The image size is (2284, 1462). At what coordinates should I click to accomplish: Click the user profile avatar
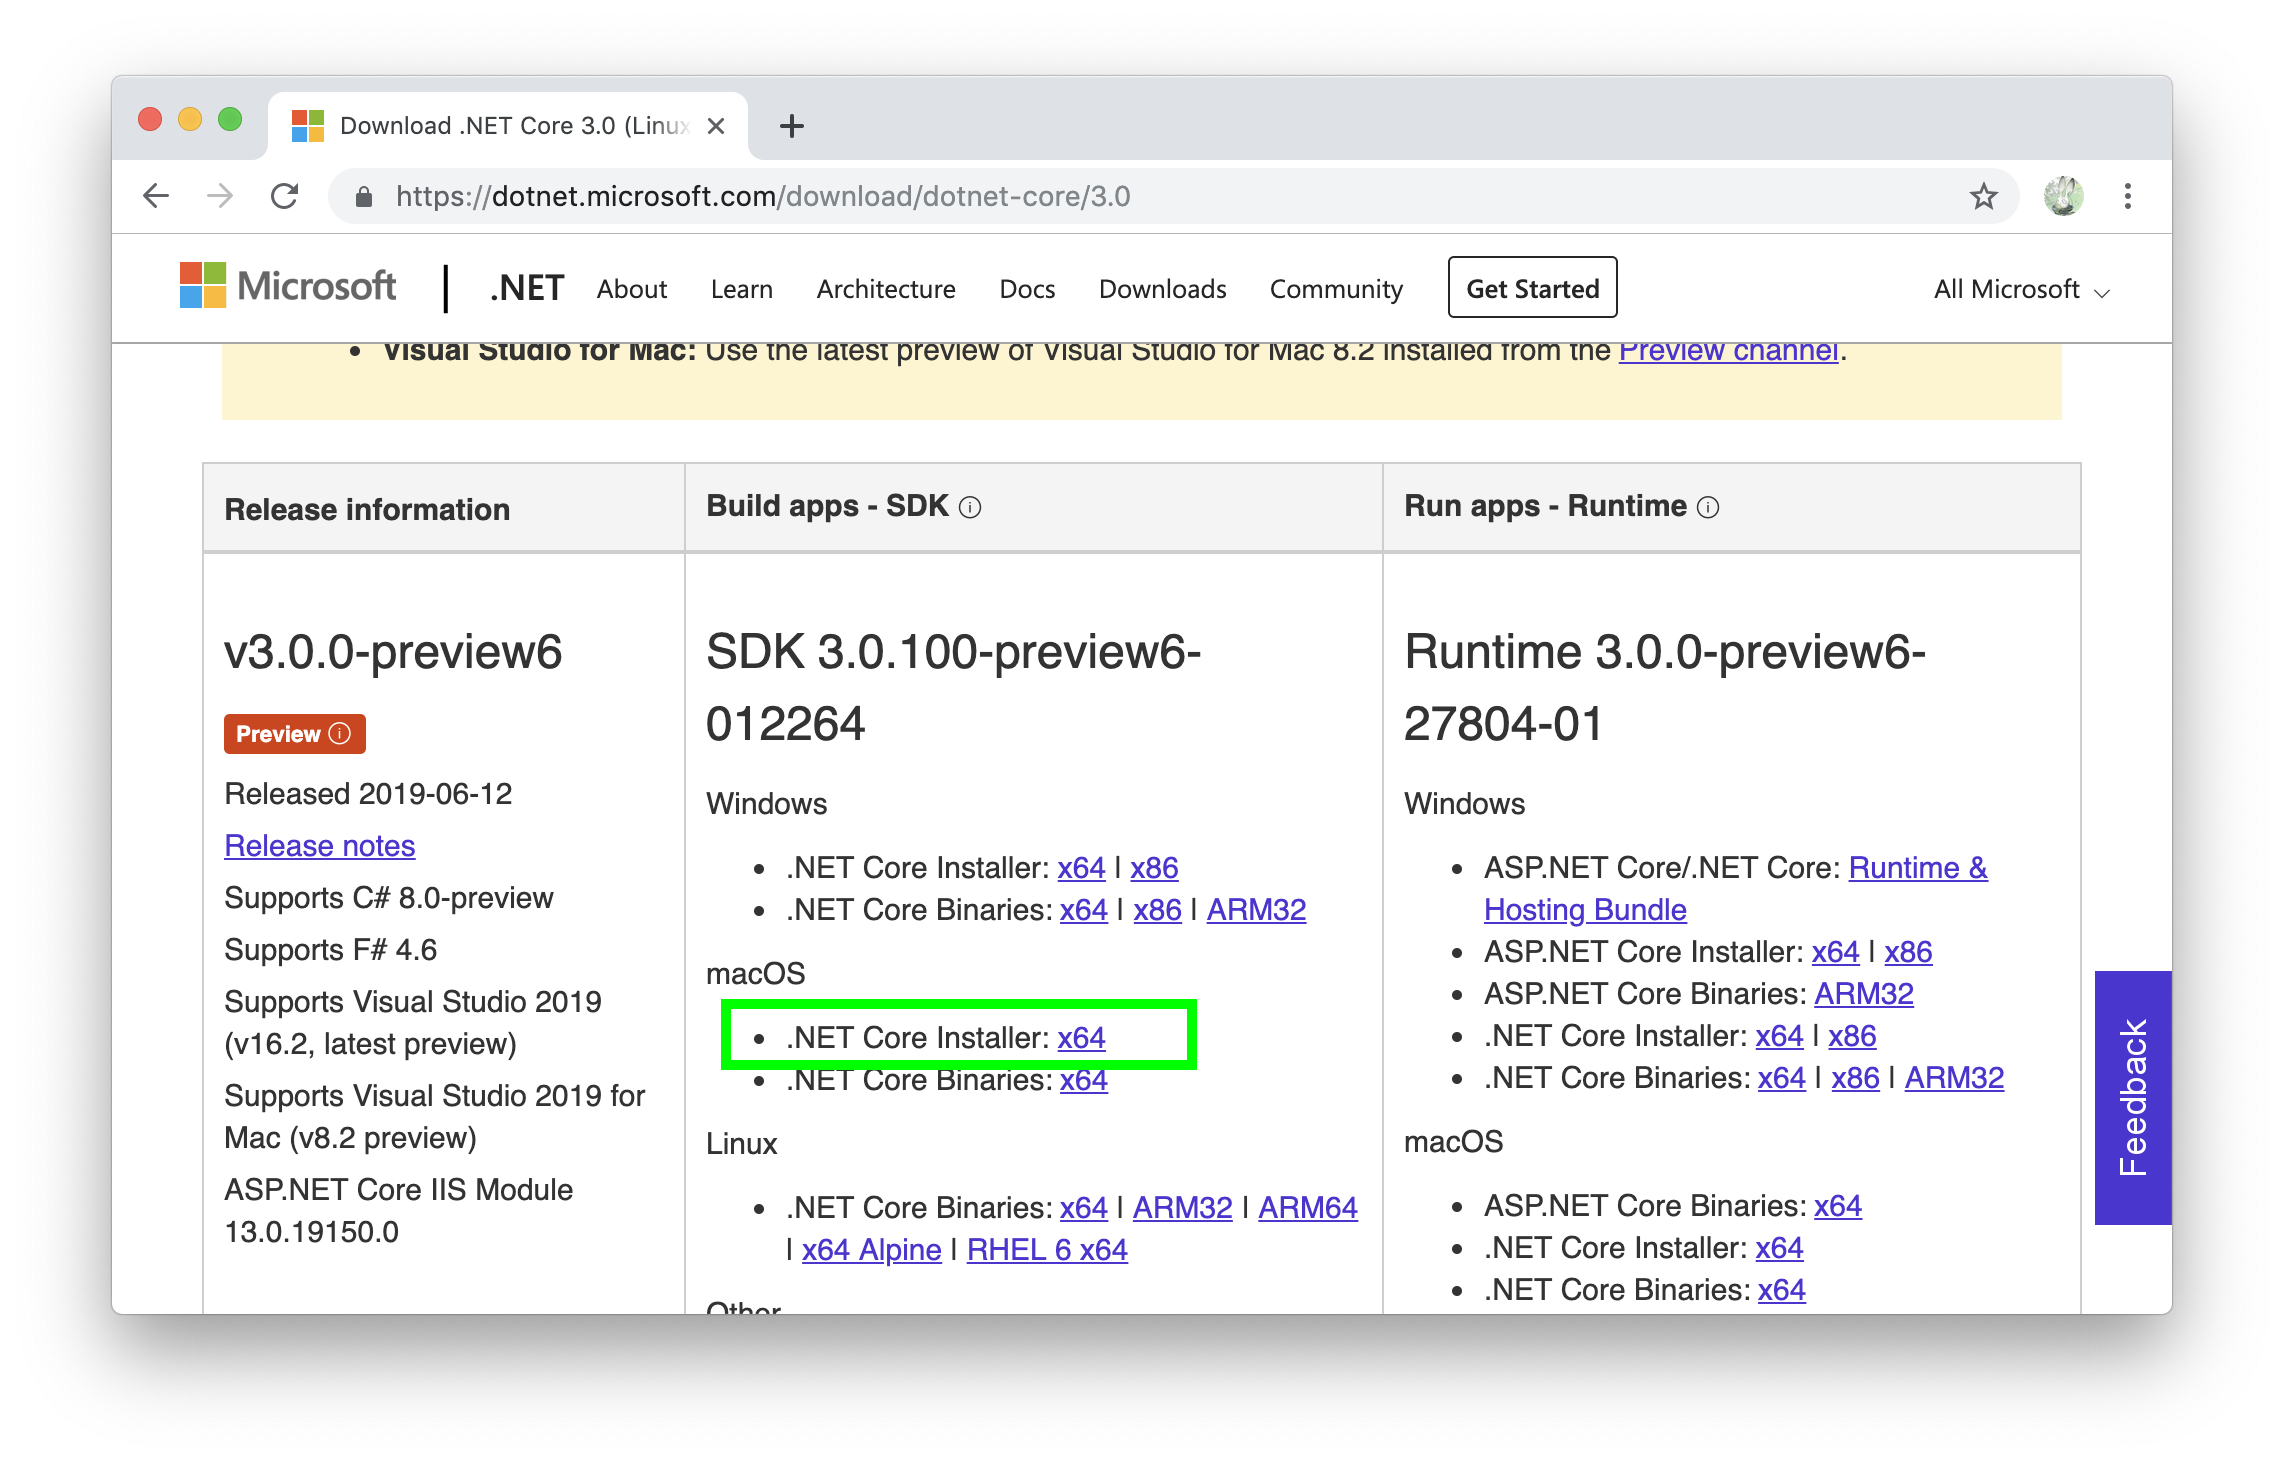click(x=2063, y=196)
